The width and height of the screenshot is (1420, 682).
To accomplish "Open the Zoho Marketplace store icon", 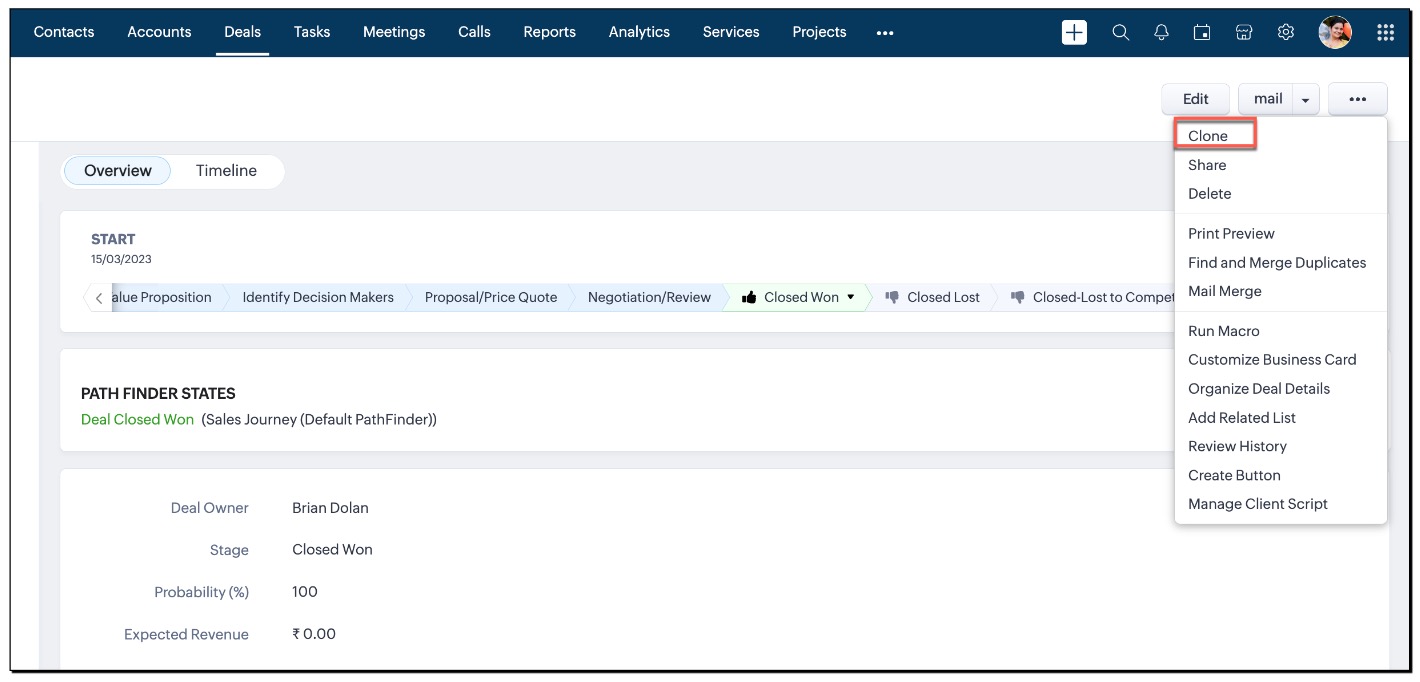I will tap(1243, 31).
